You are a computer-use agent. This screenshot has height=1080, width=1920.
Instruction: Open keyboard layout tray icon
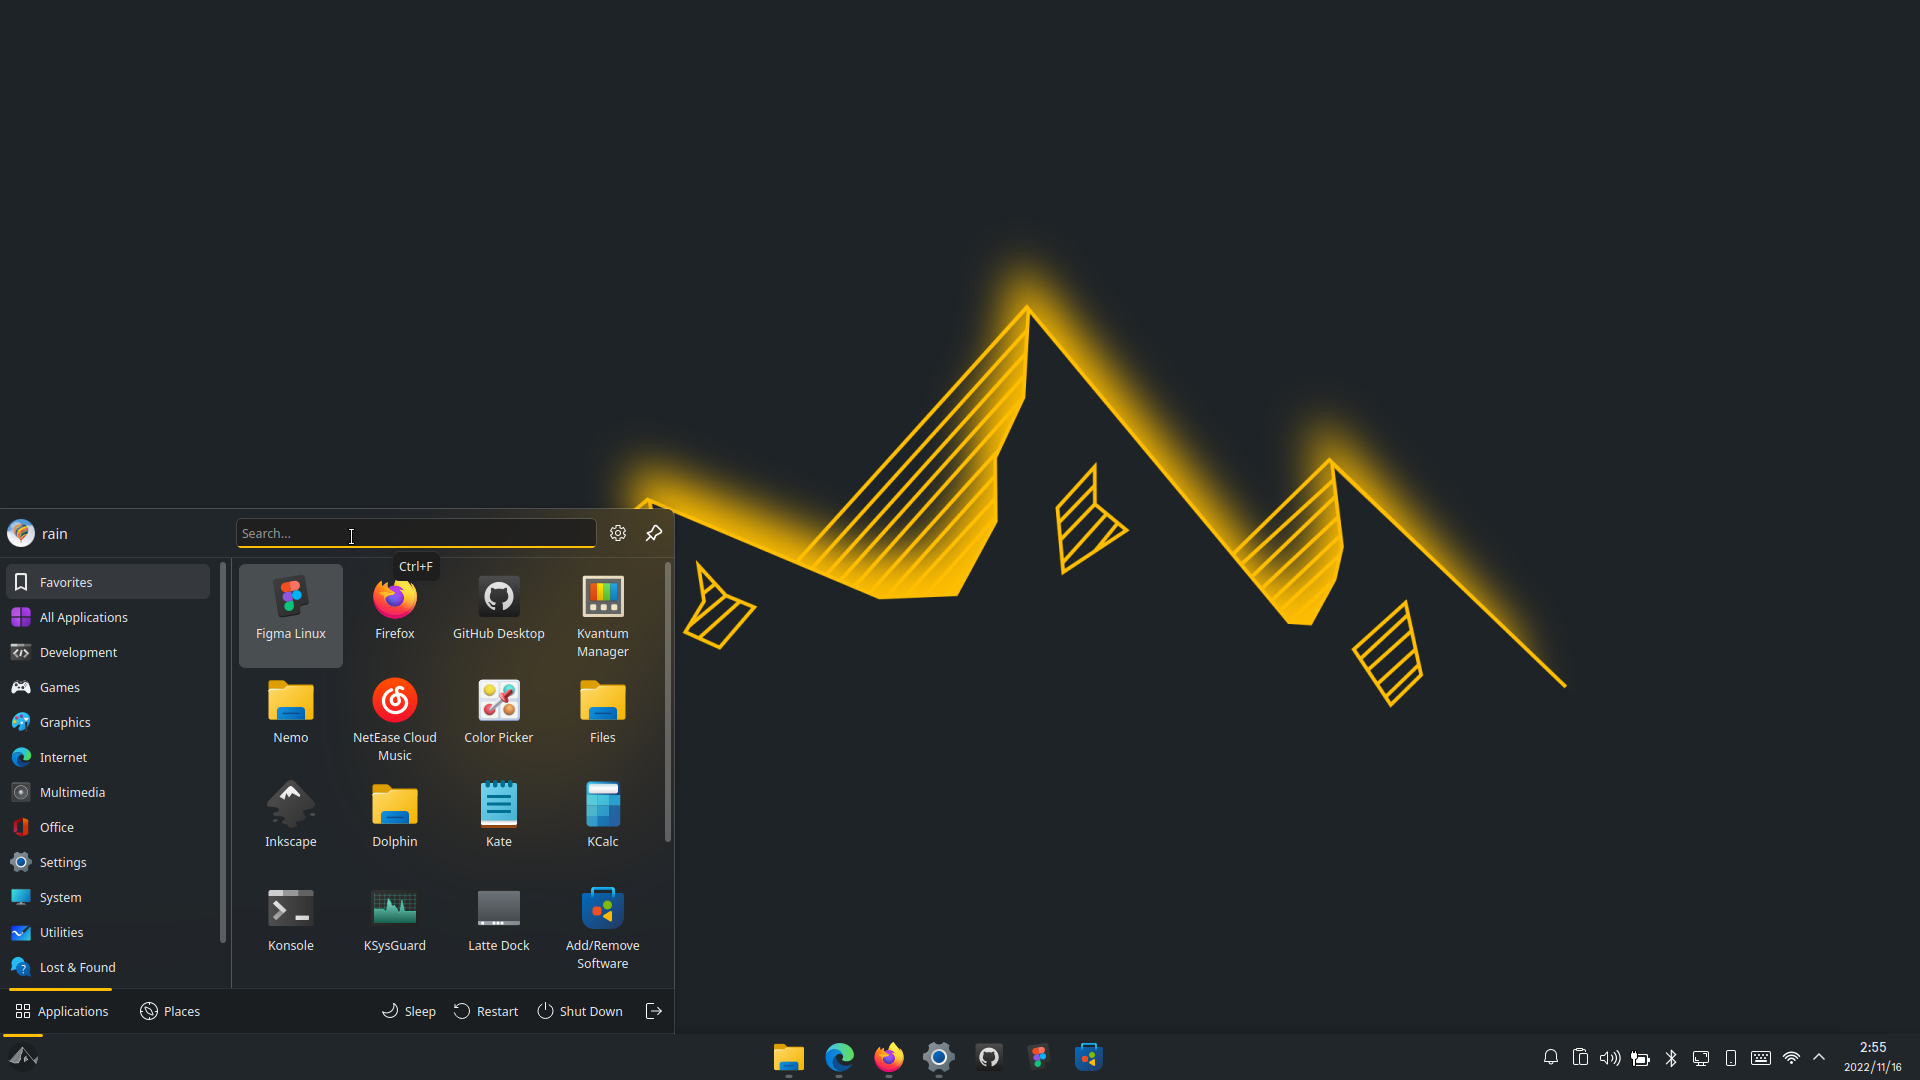(x=1761, y=1057)
